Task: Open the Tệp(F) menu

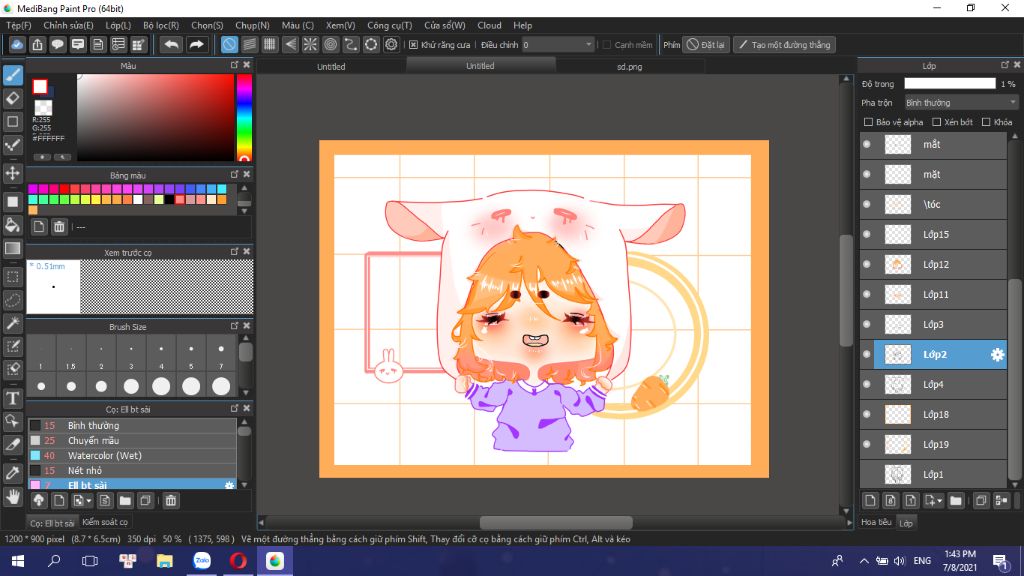Action: pyautogui.click(x=19, y=25)
